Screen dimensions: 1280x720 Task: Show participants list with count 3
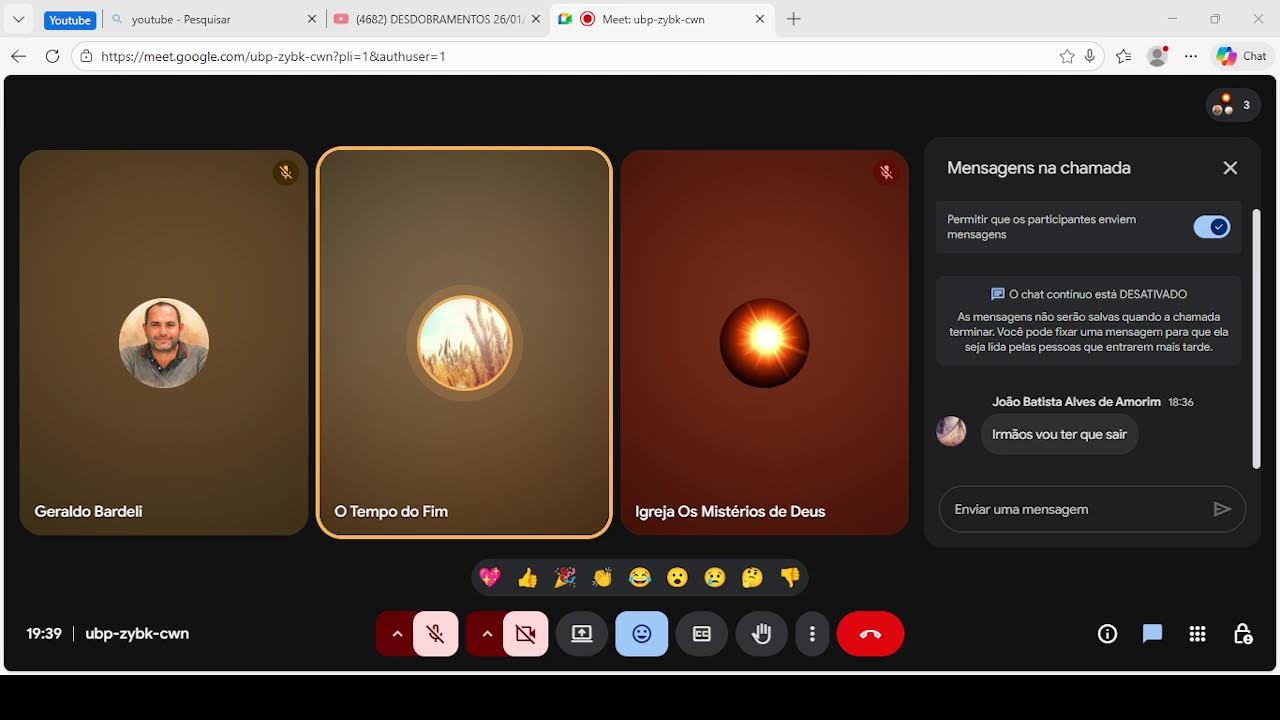1233,104
